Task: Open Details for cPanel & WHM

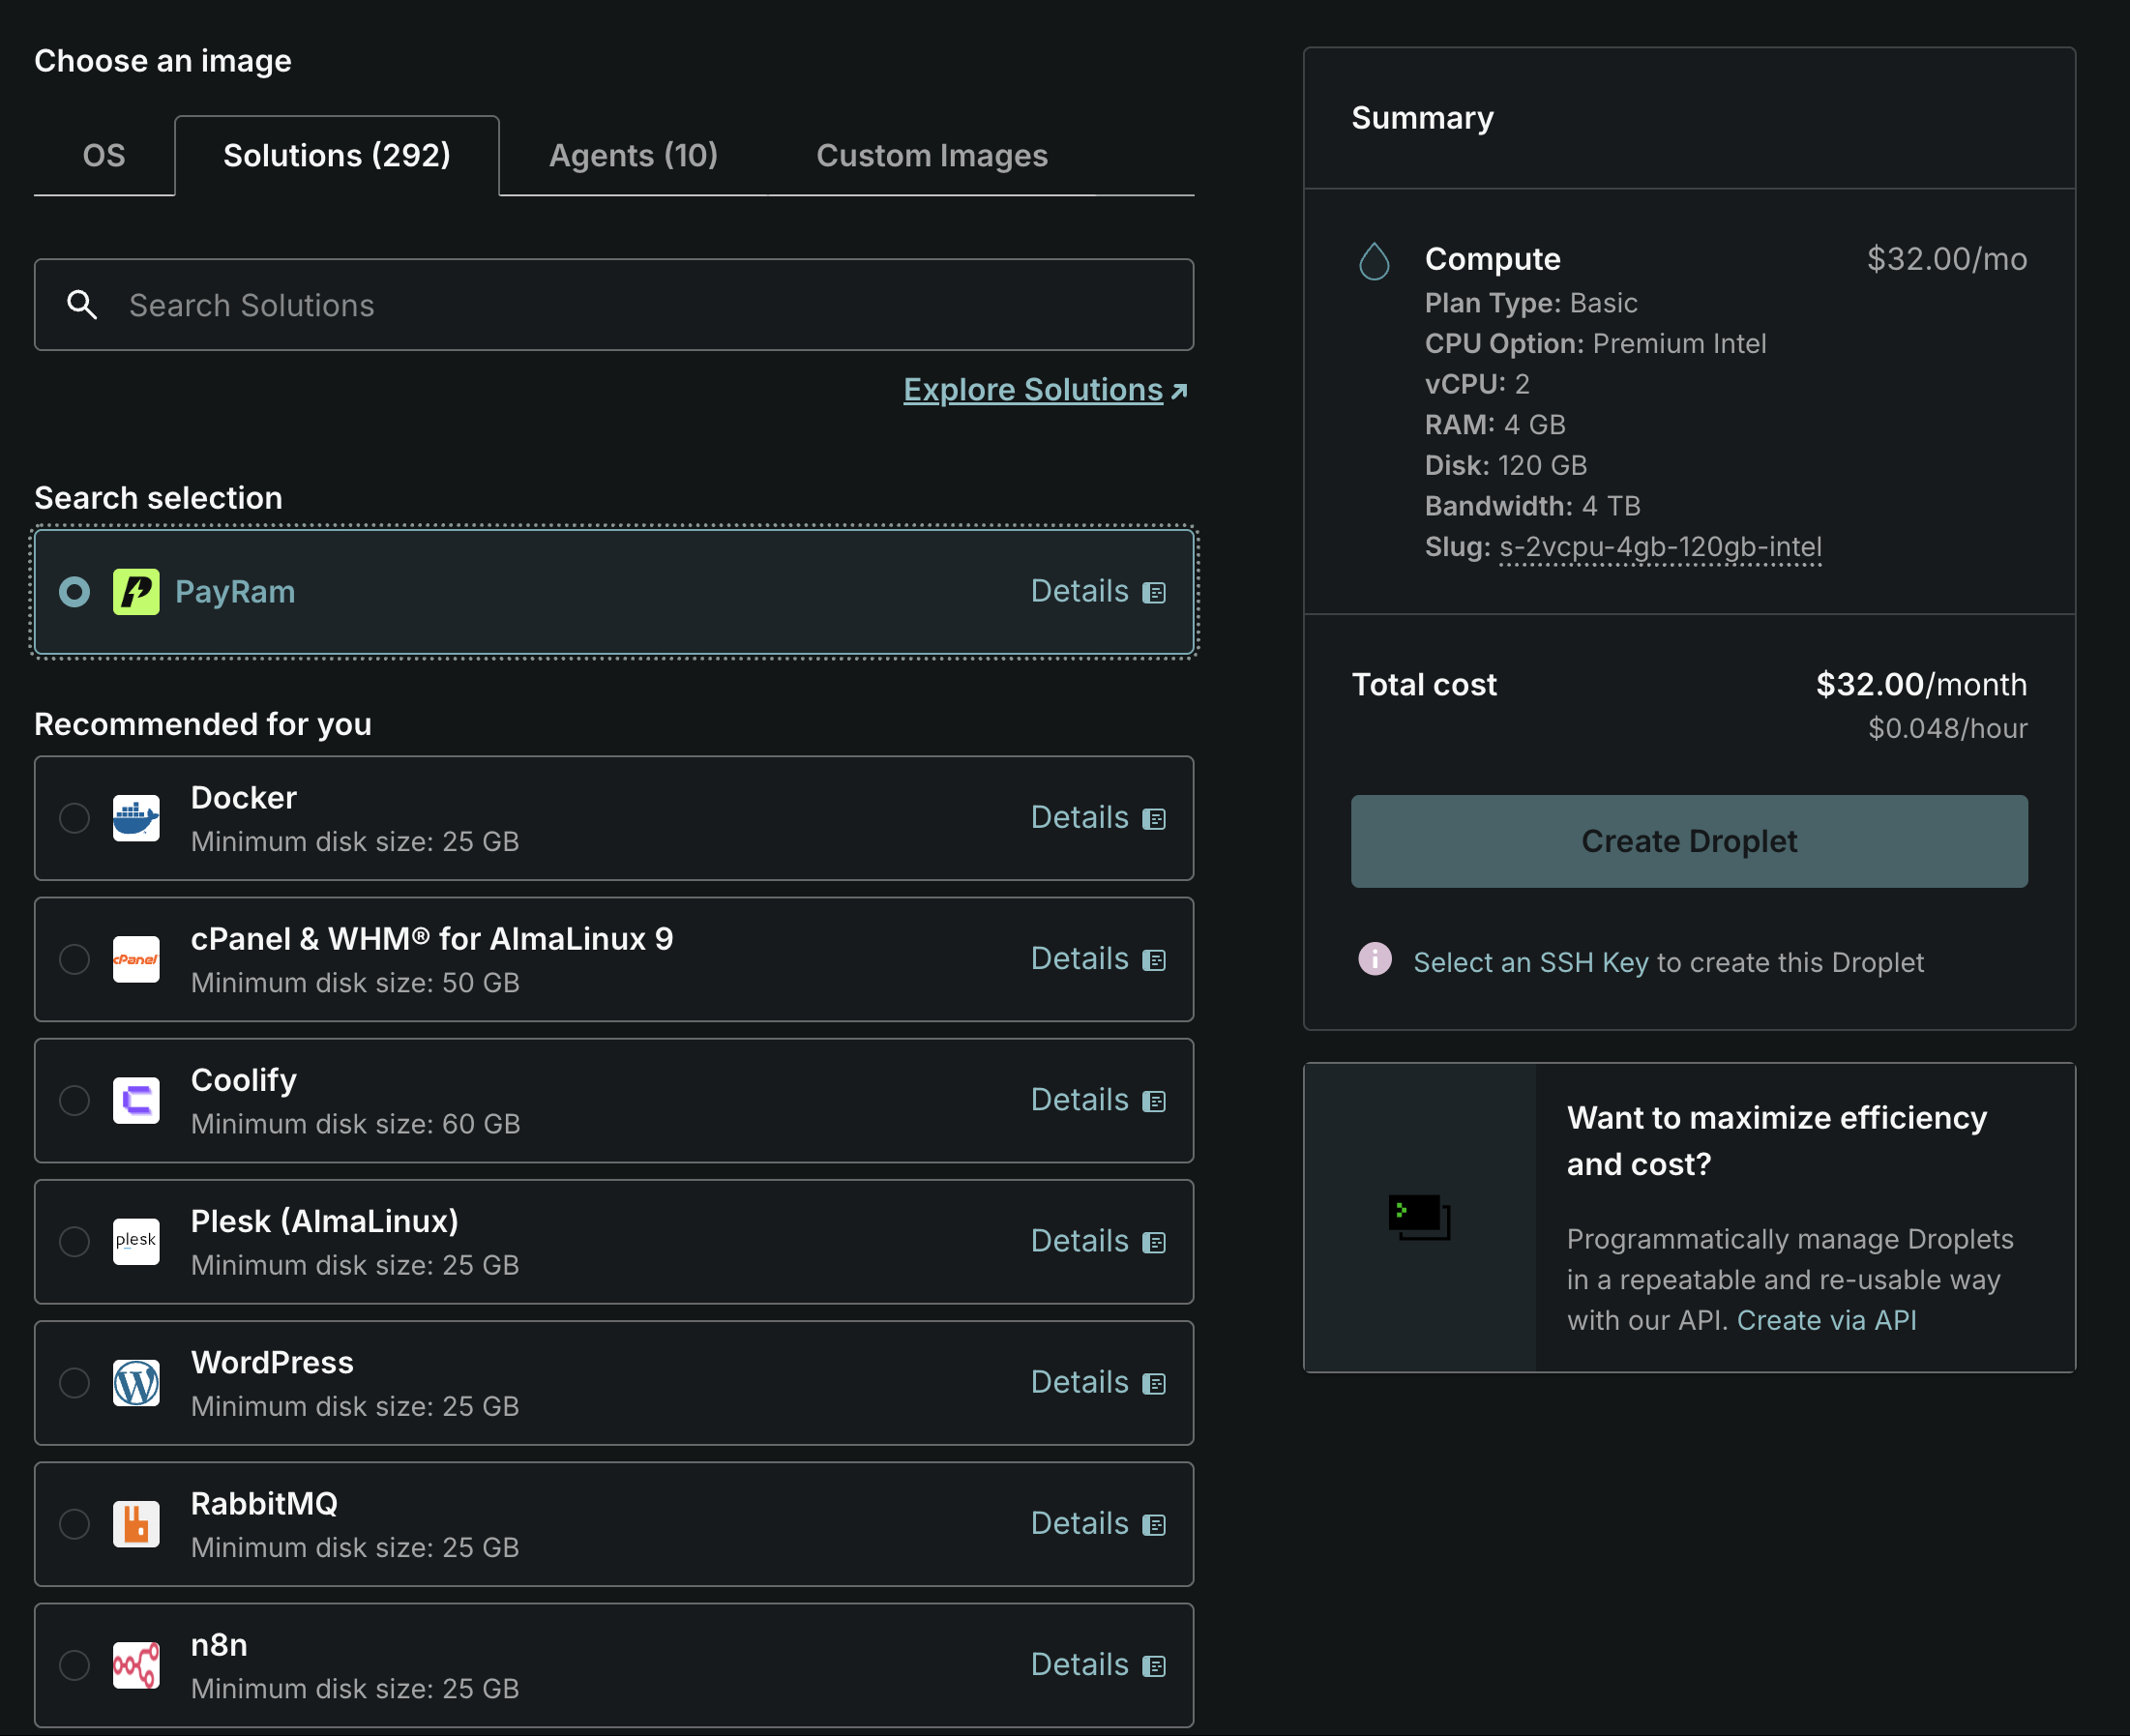Action: [1098, 958]
